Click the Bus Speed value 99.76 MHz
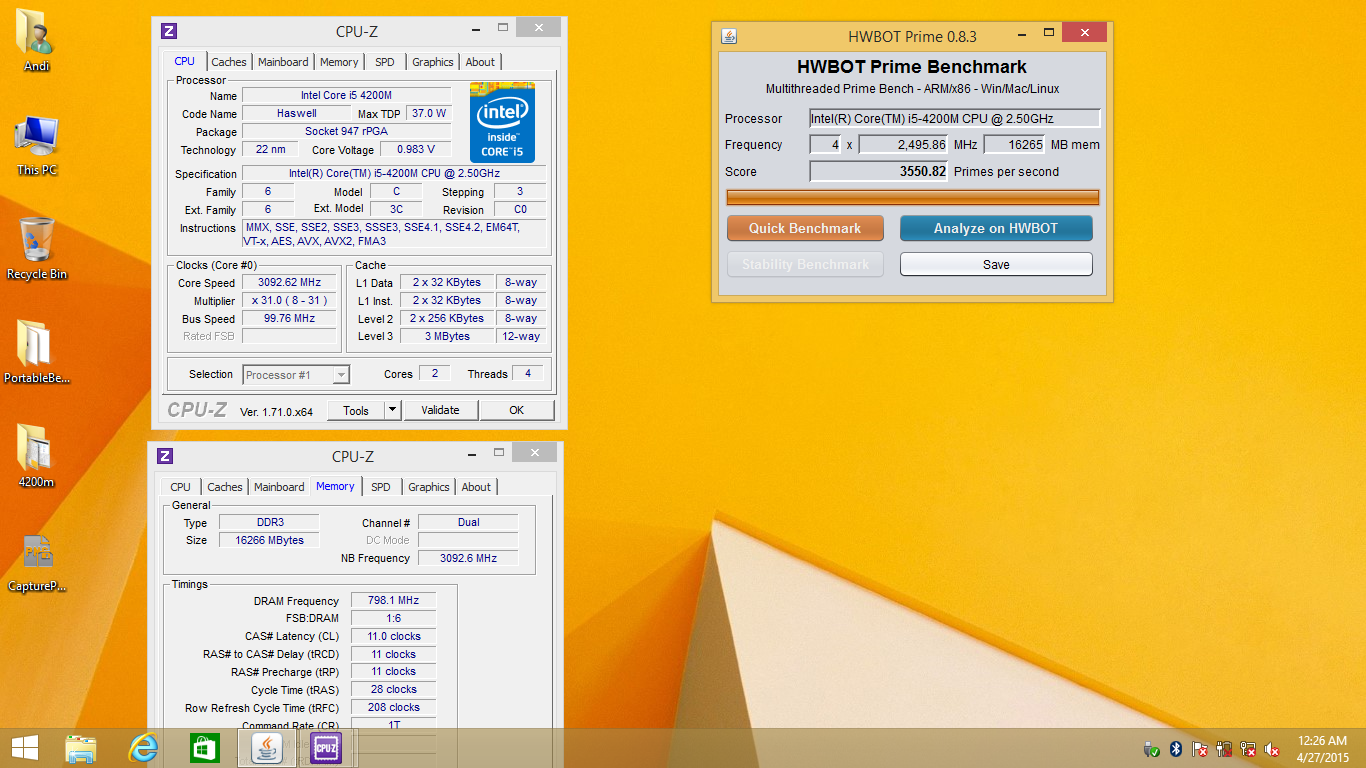1366x768 pixels. pyautogui.click(x=289, y=319)
